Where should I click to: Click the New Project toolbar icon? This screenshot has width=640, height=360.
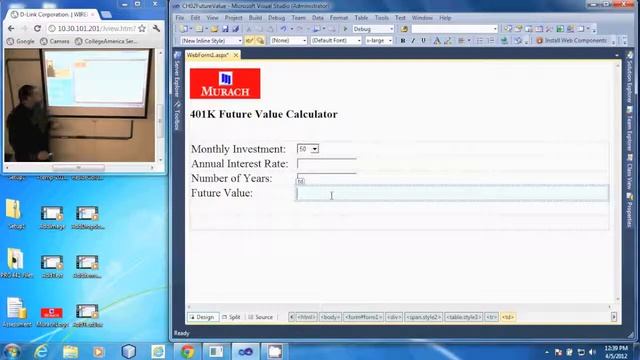coord(184,29)
